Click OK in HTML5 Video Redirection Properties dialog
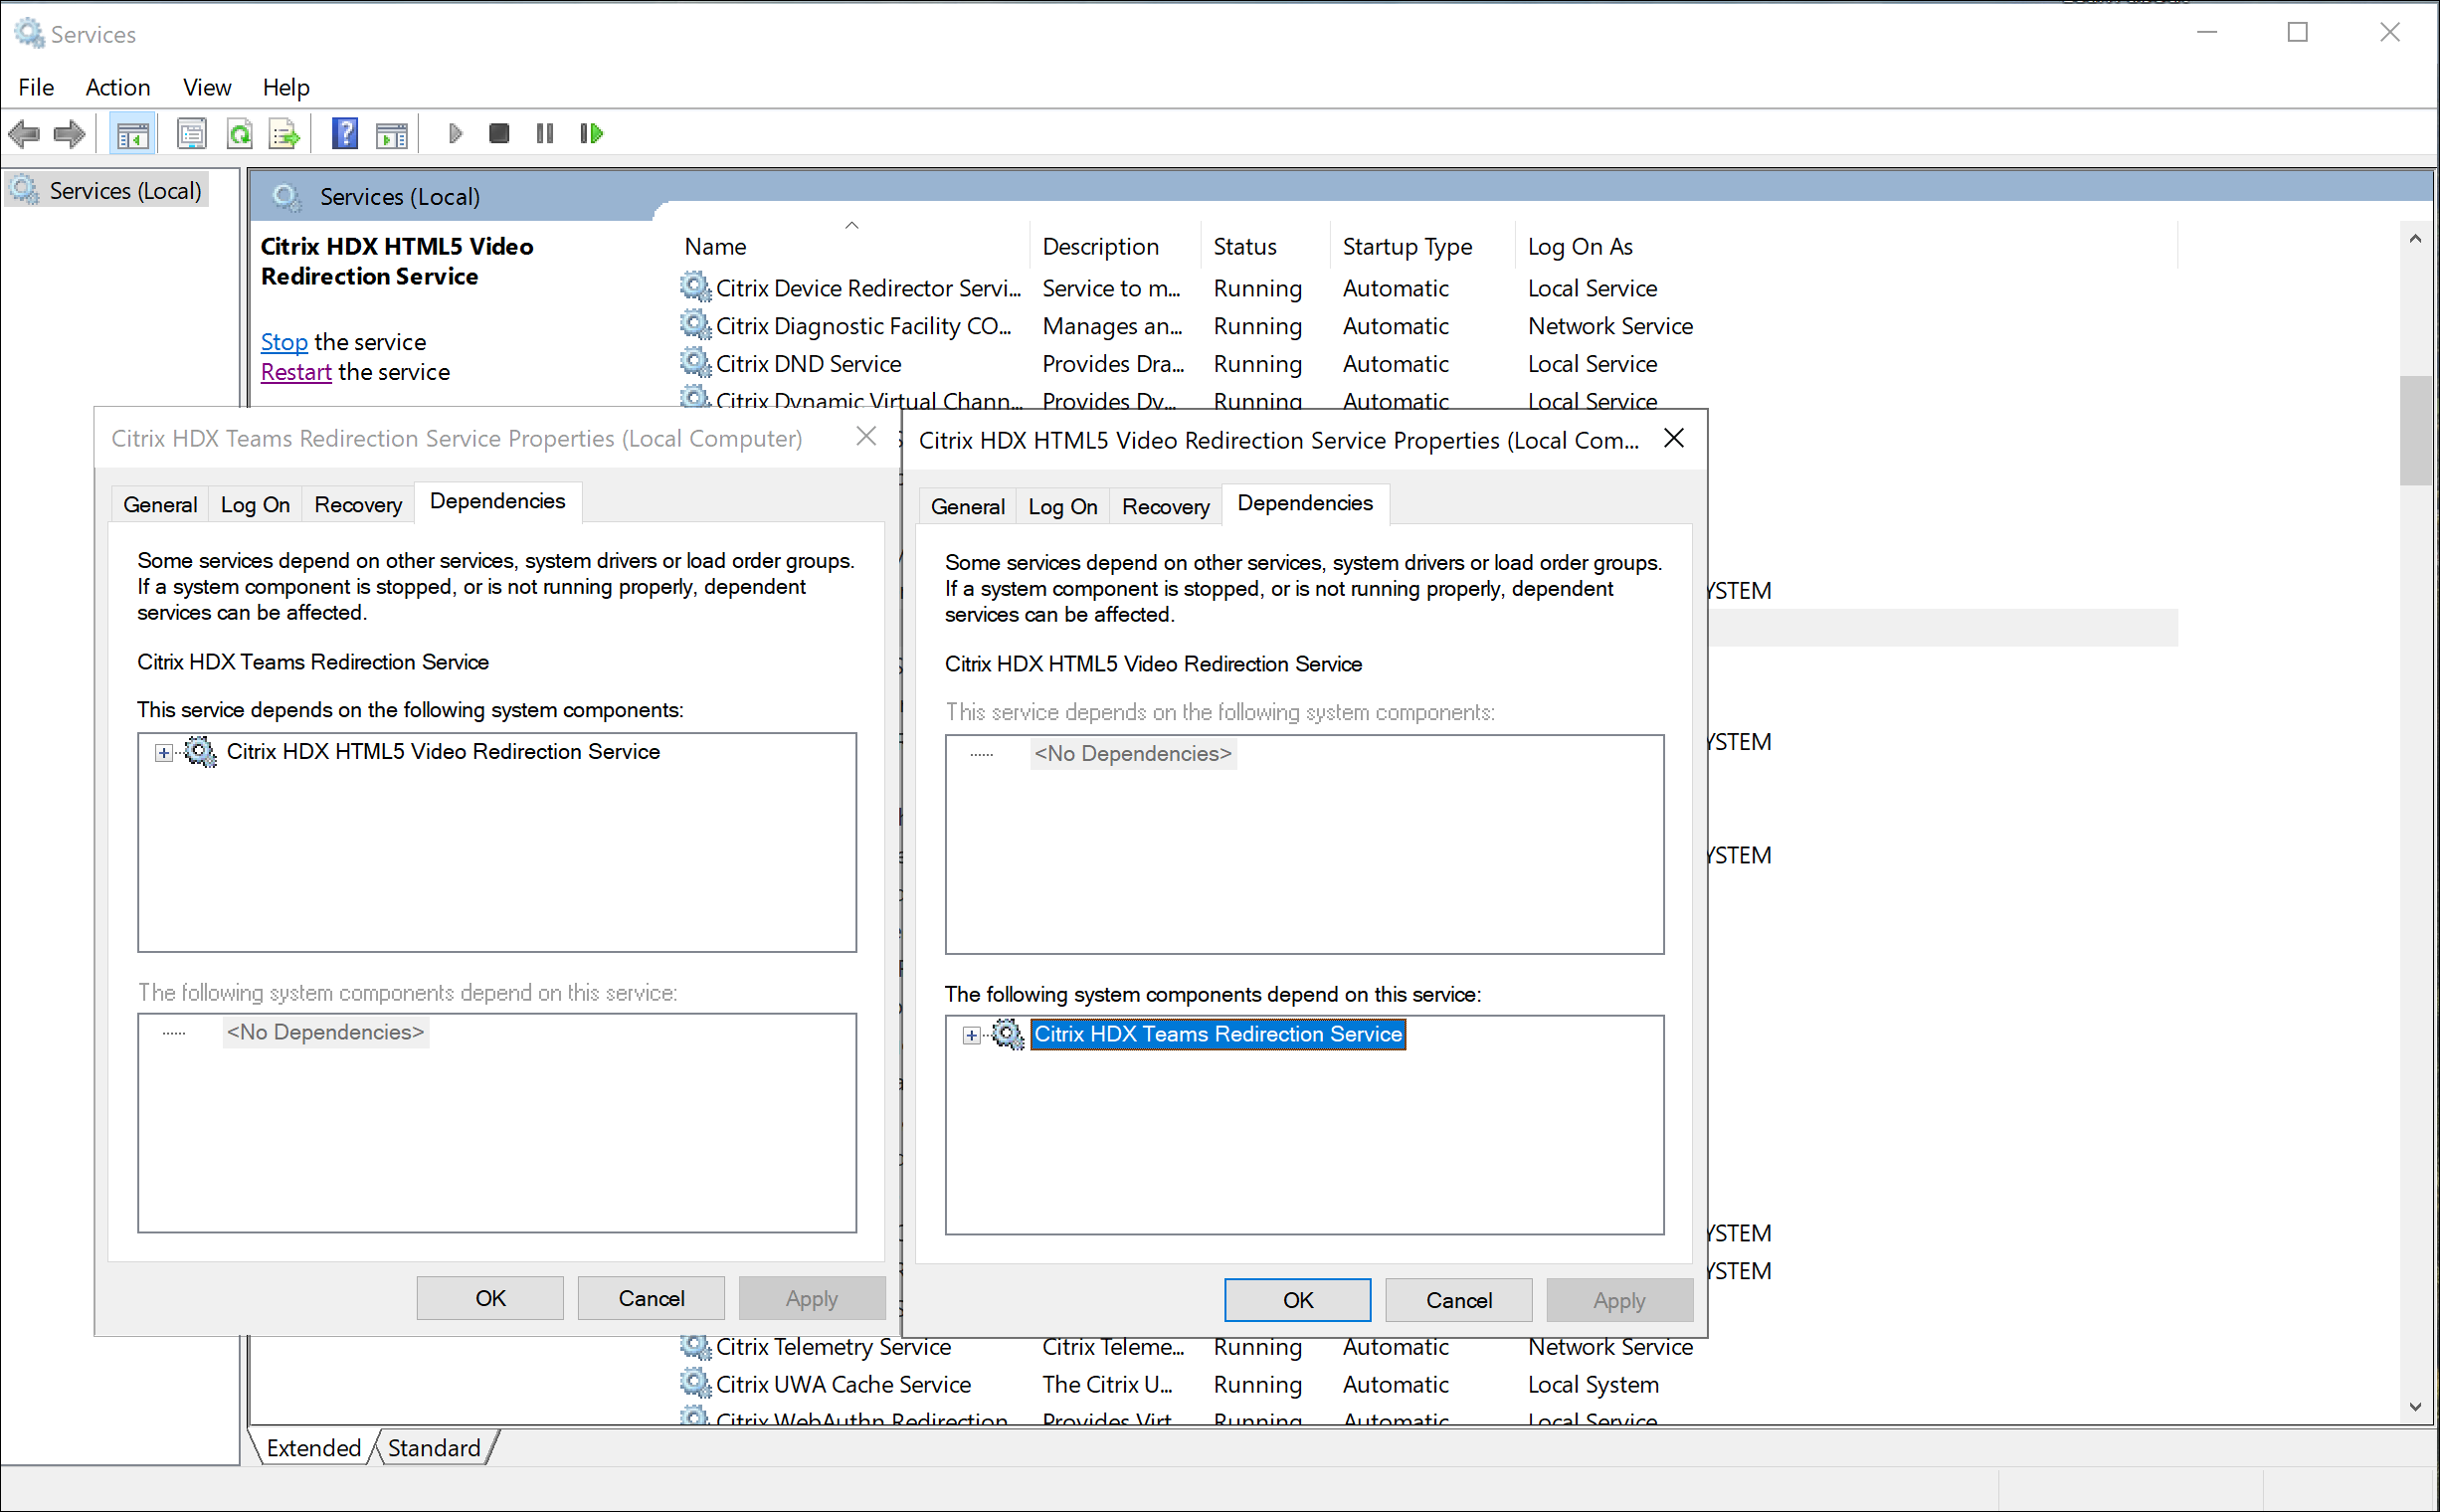The width and height of the screenshot is (2440, 1512). coord(1298,1300)
